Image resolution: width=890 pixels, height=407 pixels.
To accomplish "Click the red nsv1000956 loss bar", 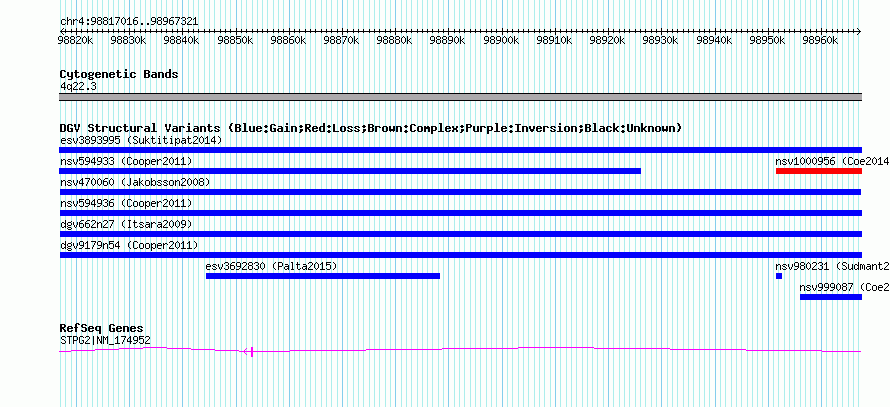I will (x=818, y=171).
